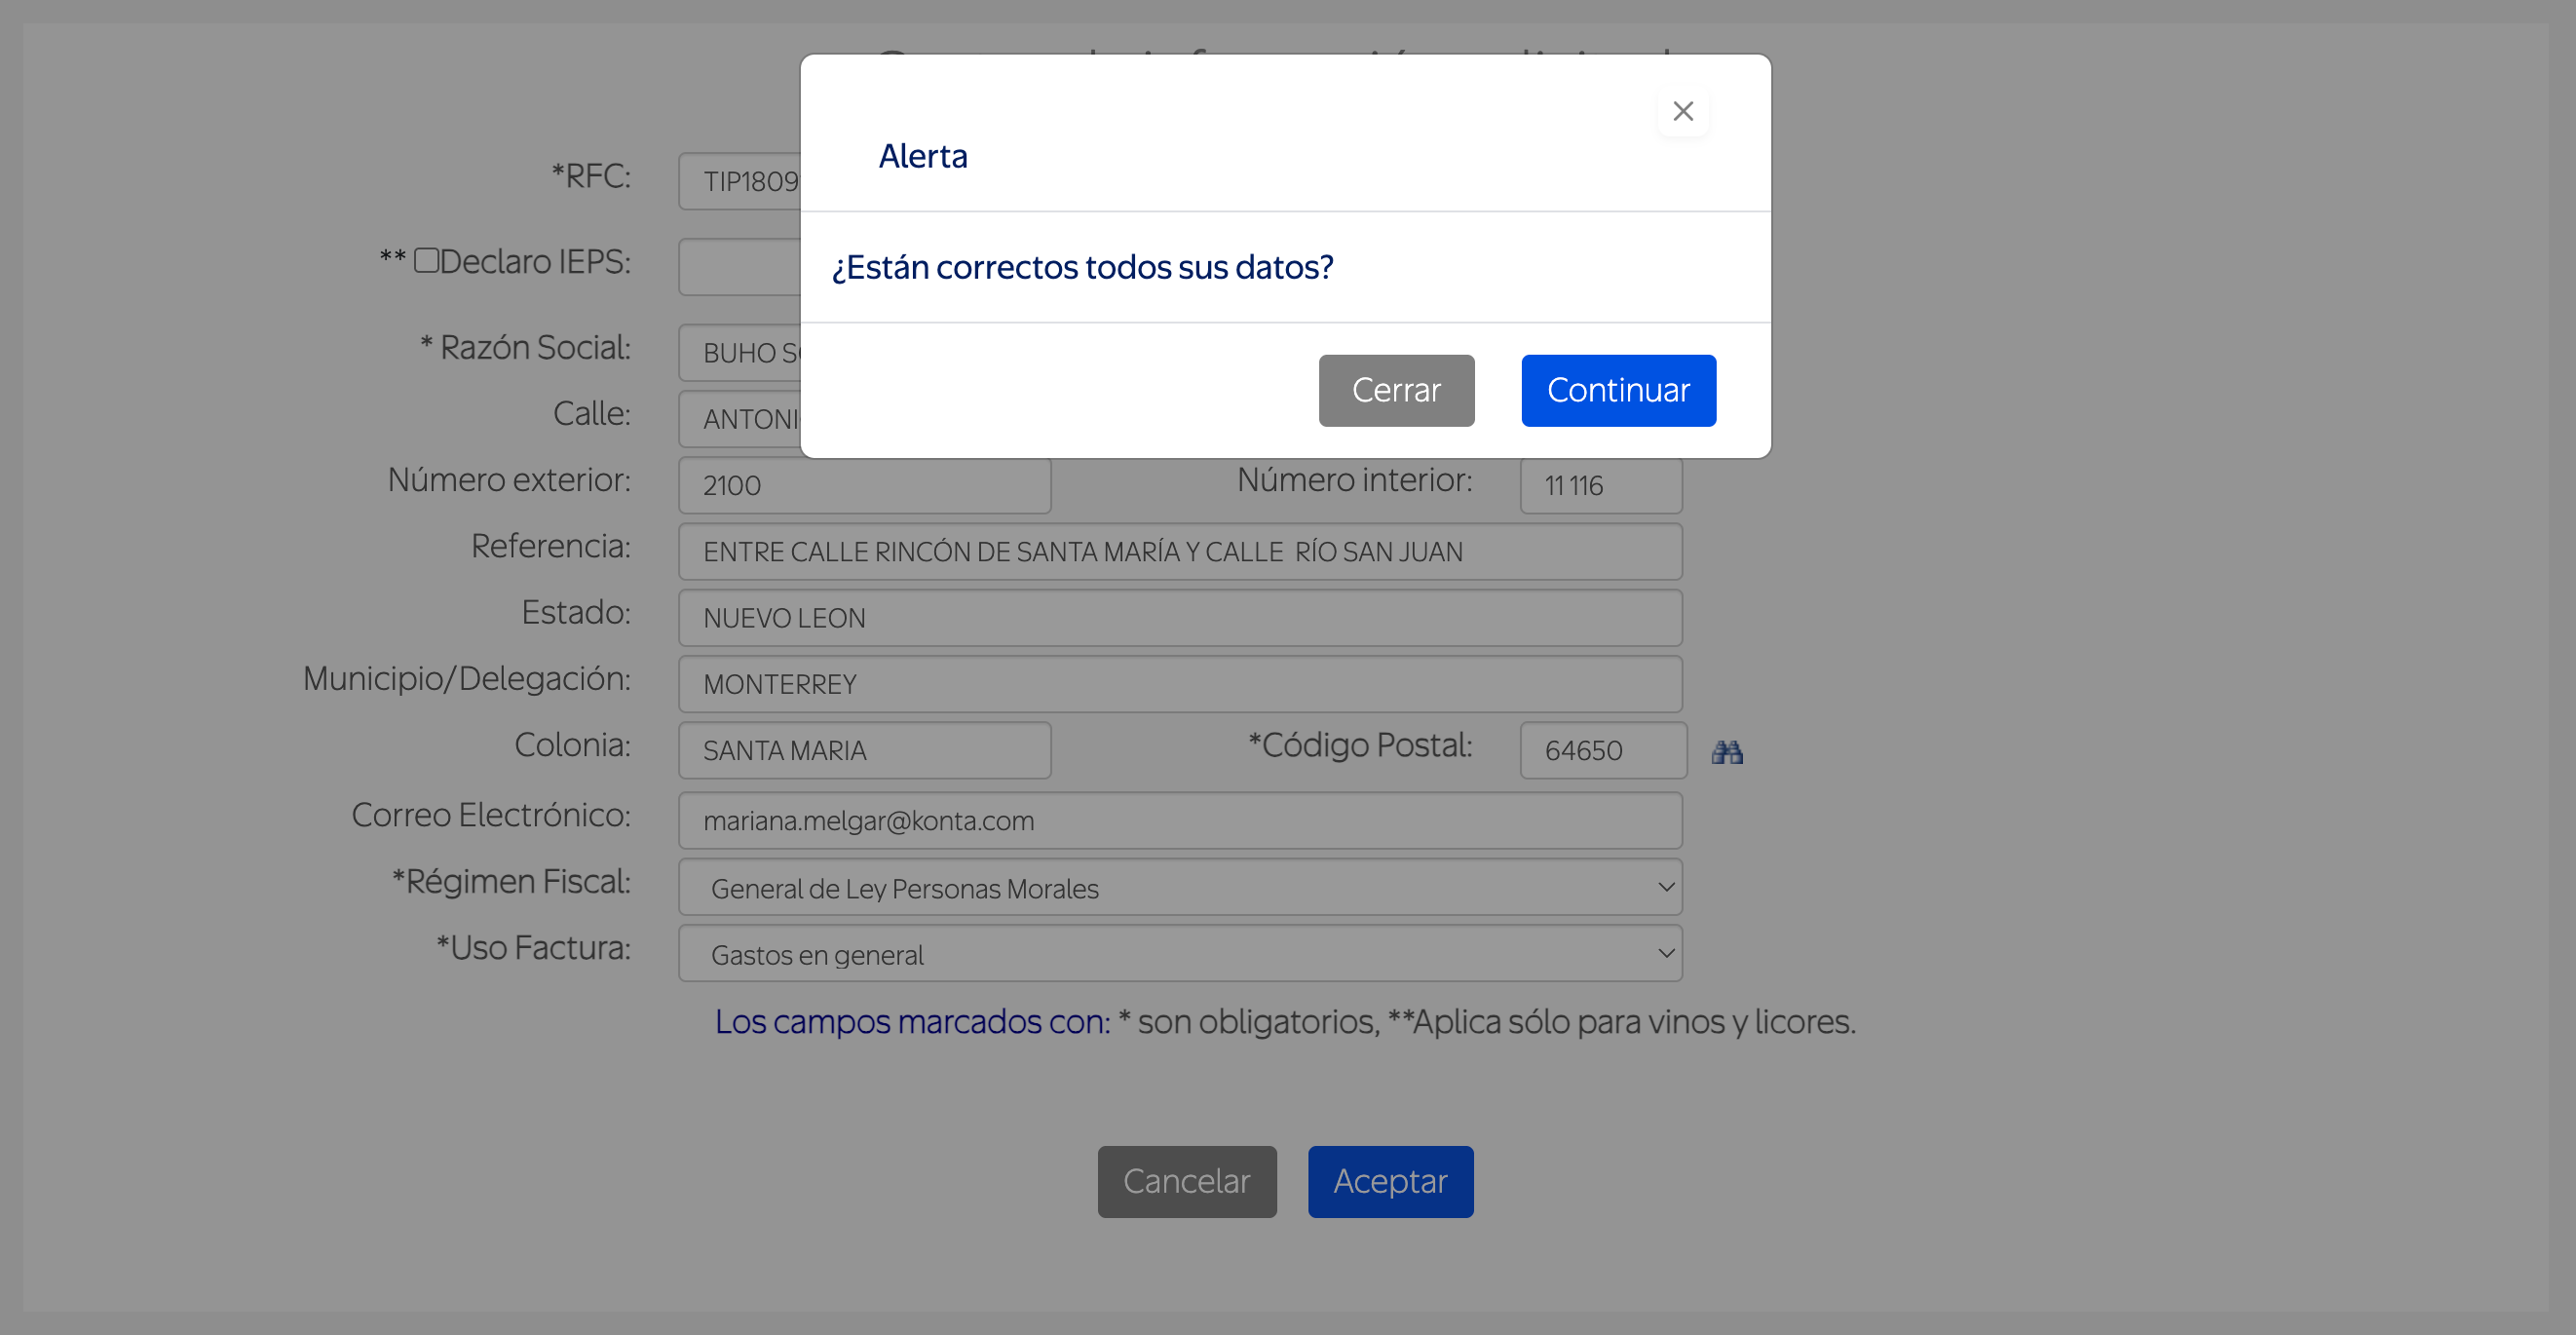The image size is (2576, 1335).
Task: Open the Régimen Fiscal dropdown
Action: pos(1179,887)
